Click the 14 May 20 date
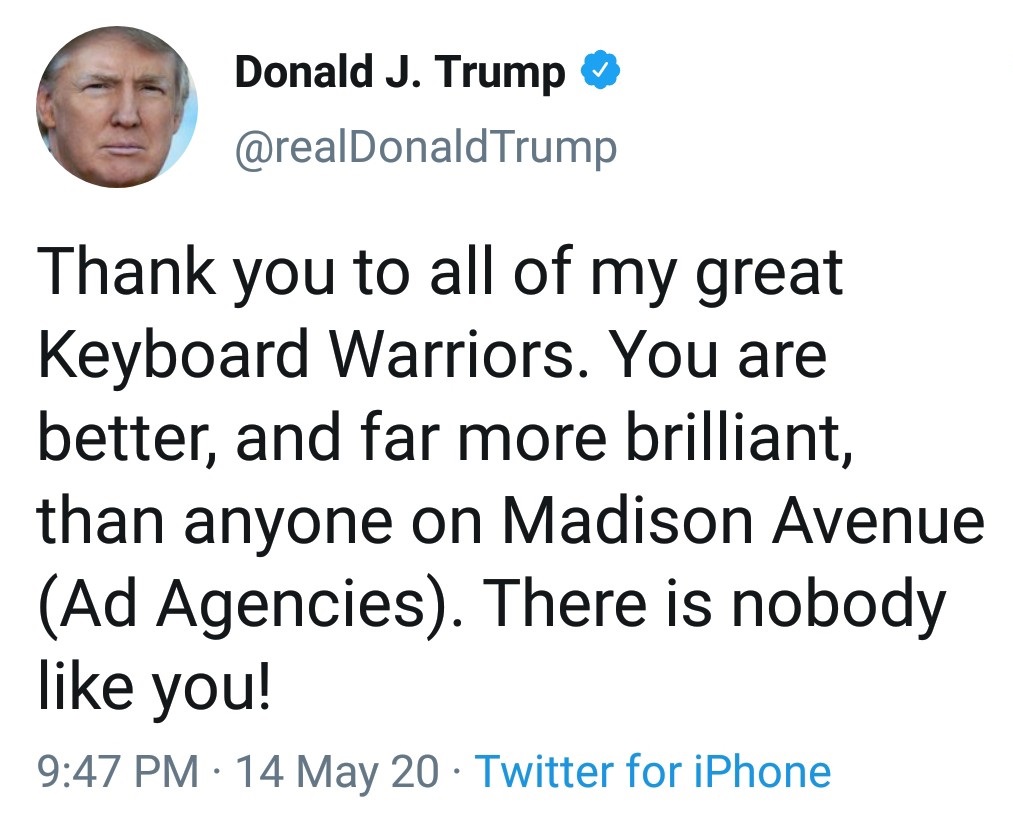Image resolution: width=1013 pixels, height=831 pixels. pos(336,772)
